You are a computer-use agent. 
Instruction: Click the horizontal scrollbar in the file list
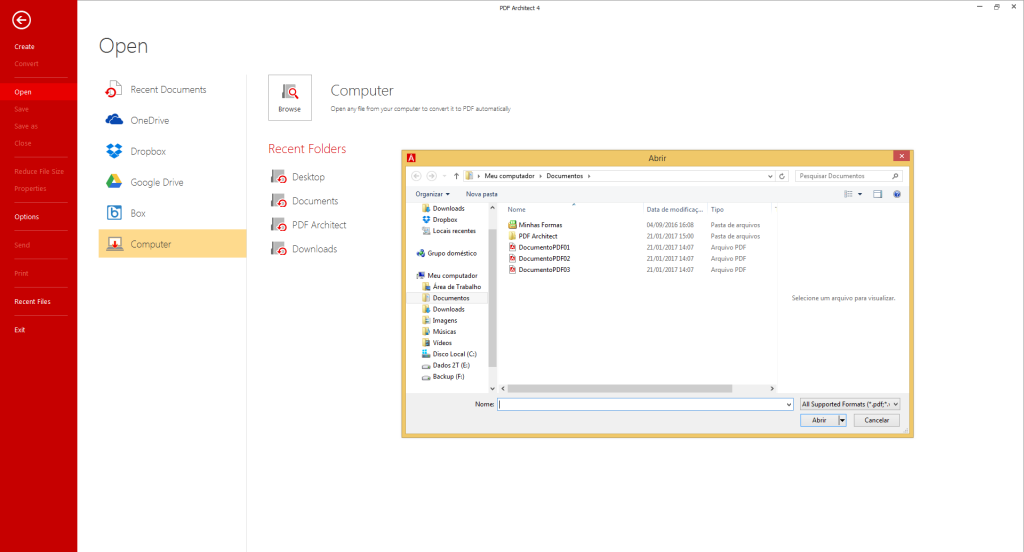click(x=620, y=389)
